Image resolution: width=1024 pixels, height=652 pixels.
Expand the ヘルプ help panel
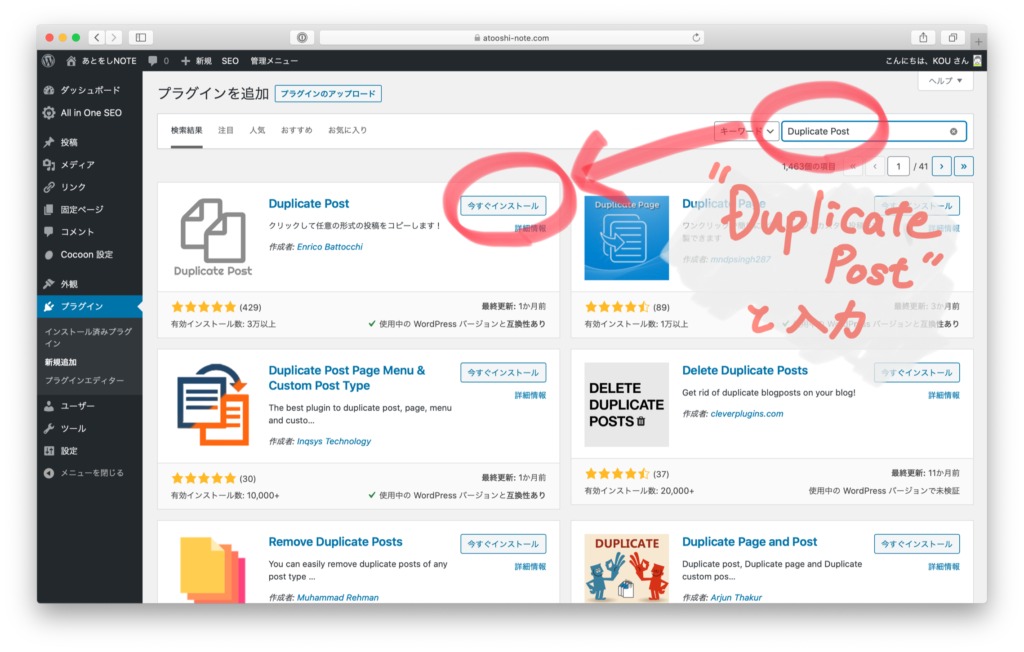click(x=944, y=81)
